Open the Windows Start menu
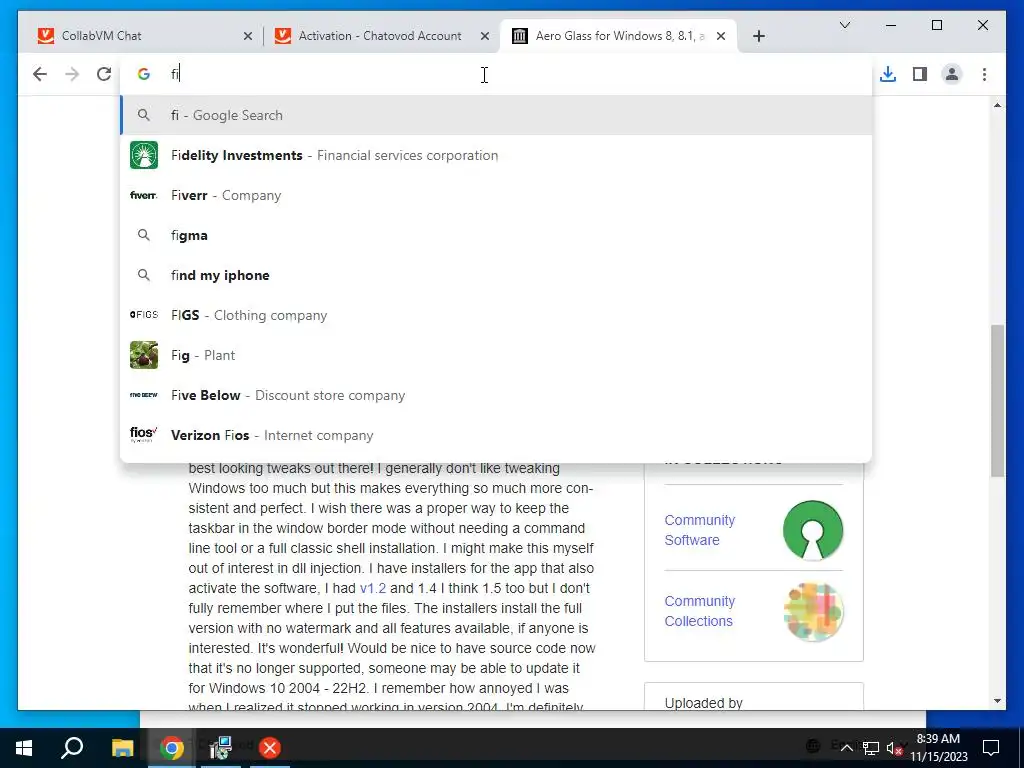 tap(24, 748)
